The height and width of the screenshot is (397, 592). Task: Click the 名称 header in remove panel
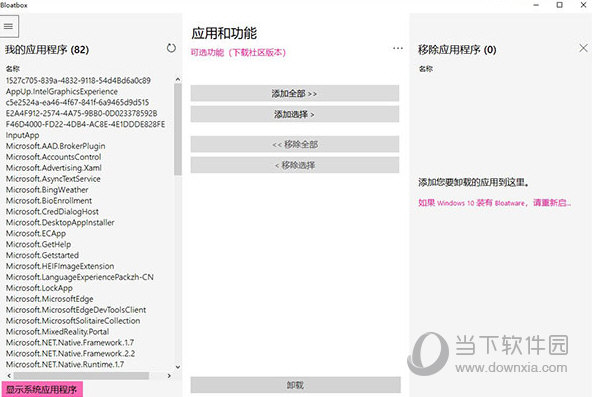[x=426, y=69]
